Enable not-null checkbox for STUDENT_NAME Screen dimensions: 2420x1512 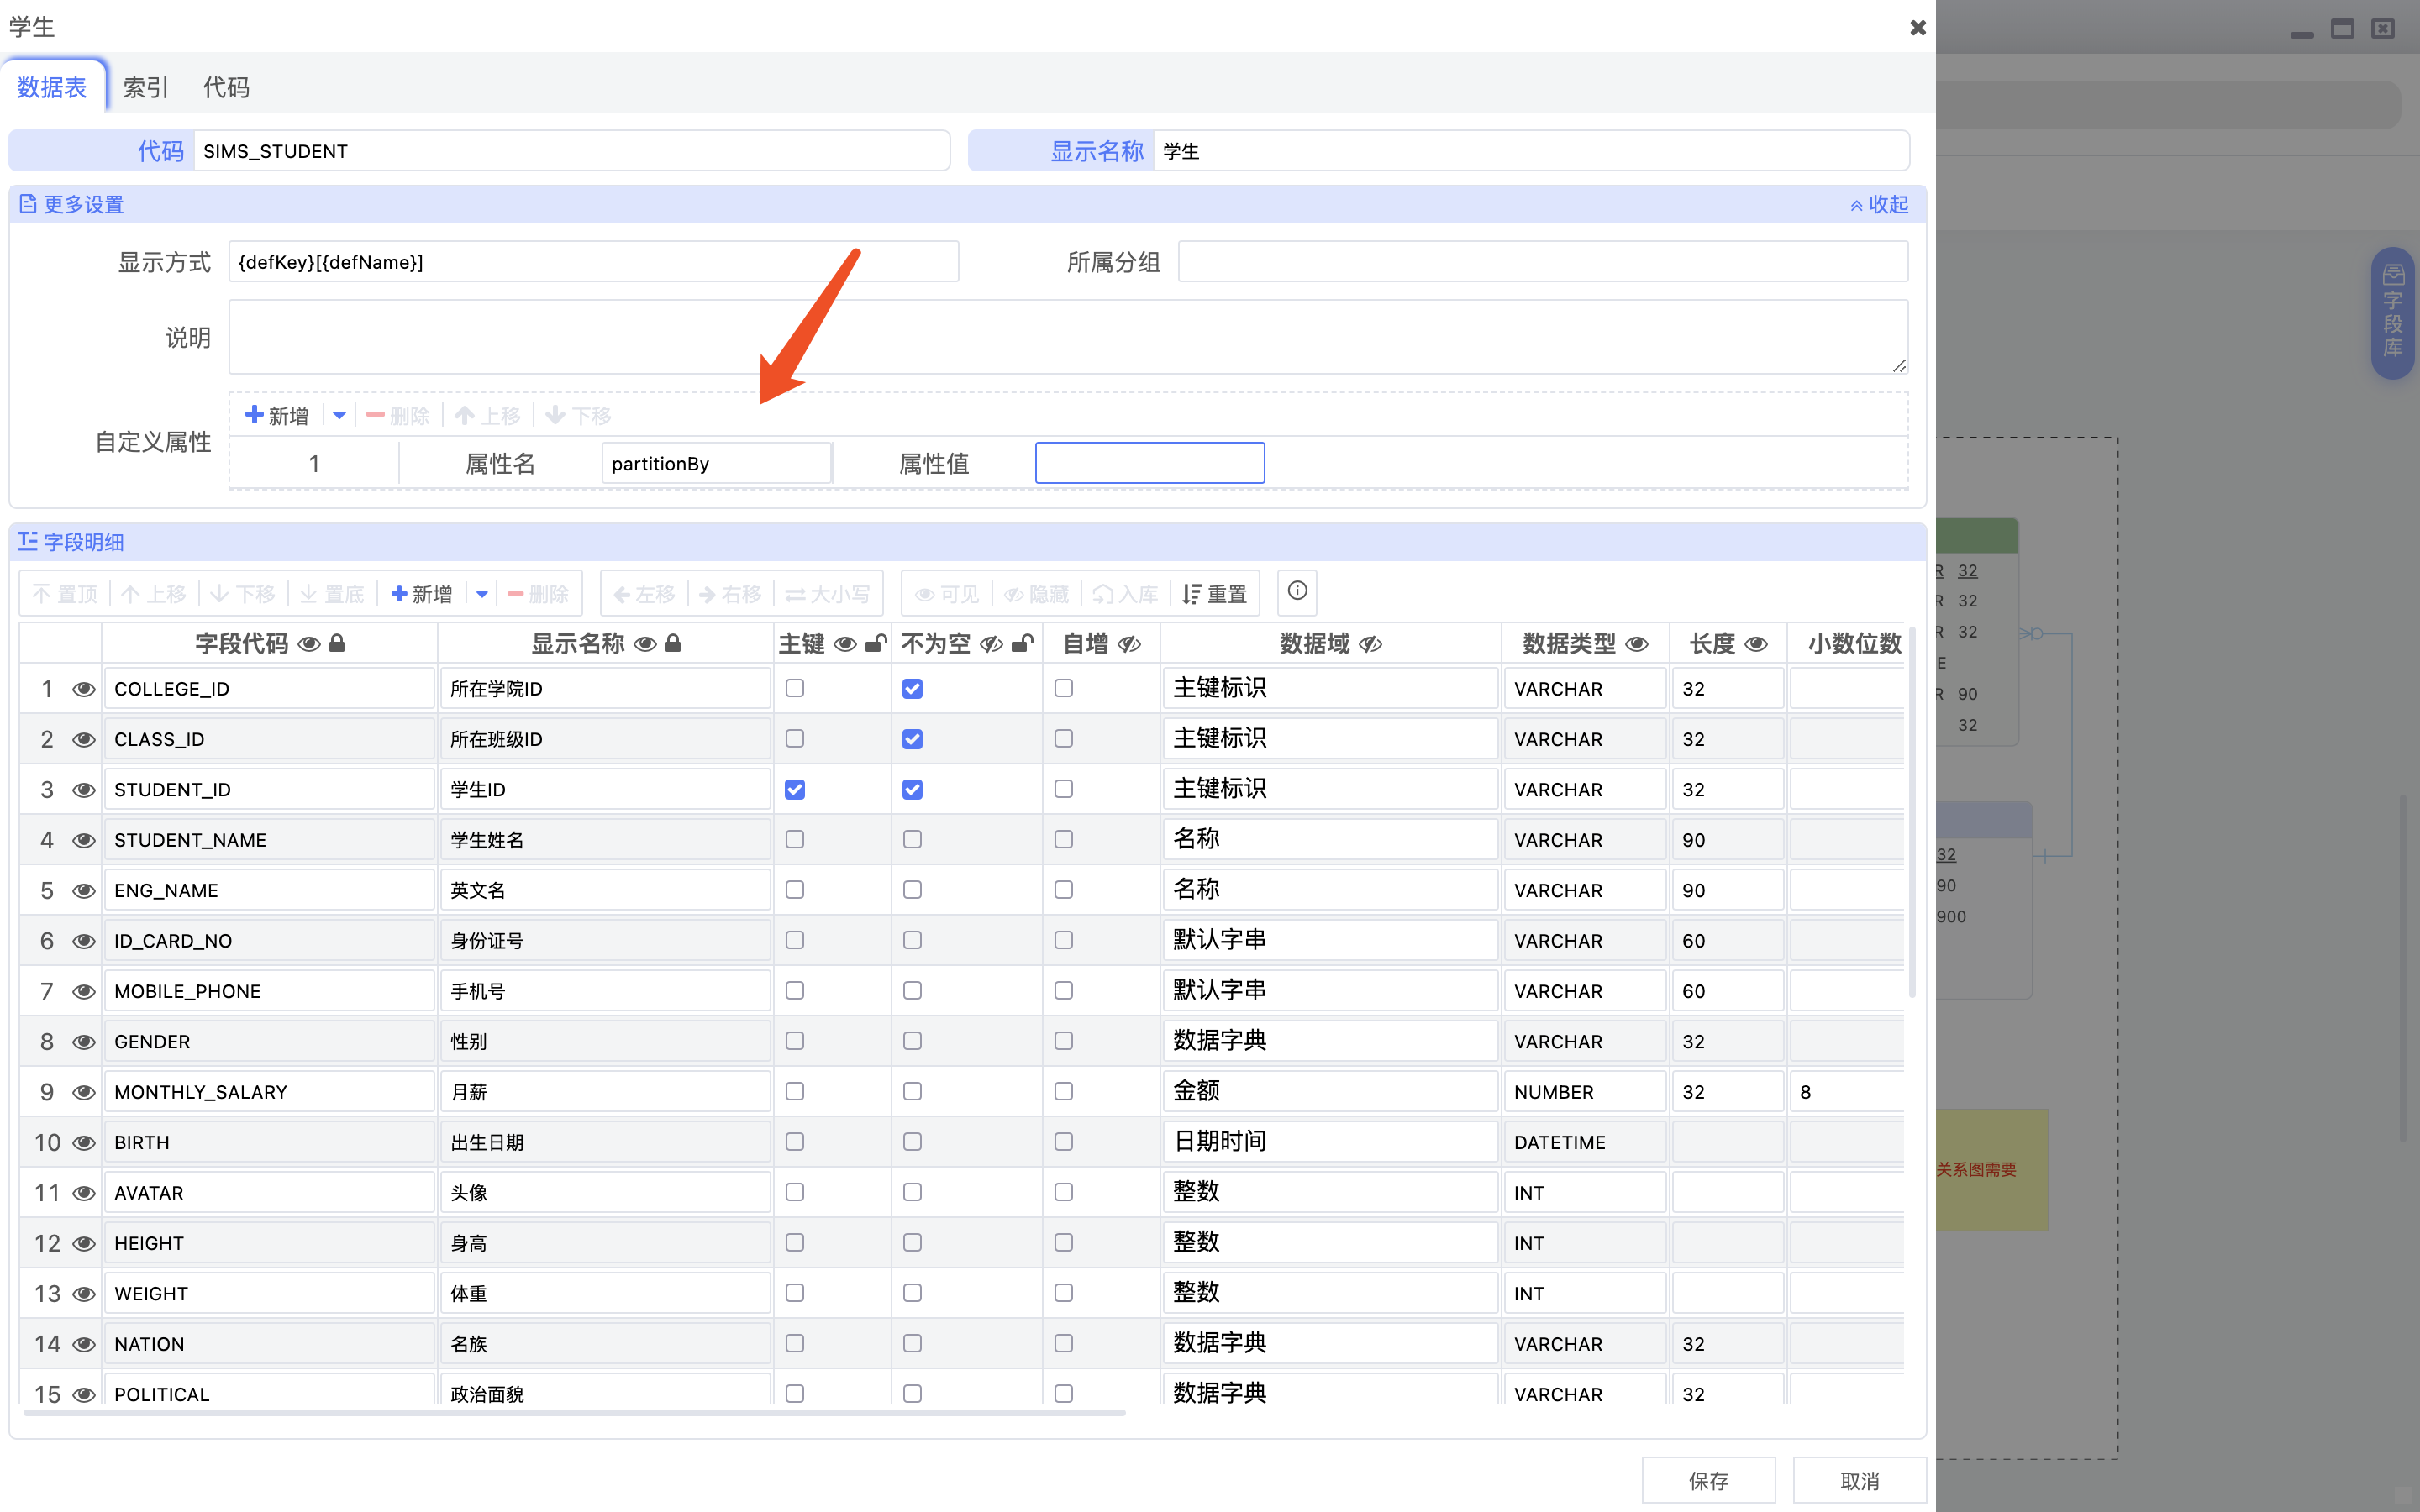(912, 839)
